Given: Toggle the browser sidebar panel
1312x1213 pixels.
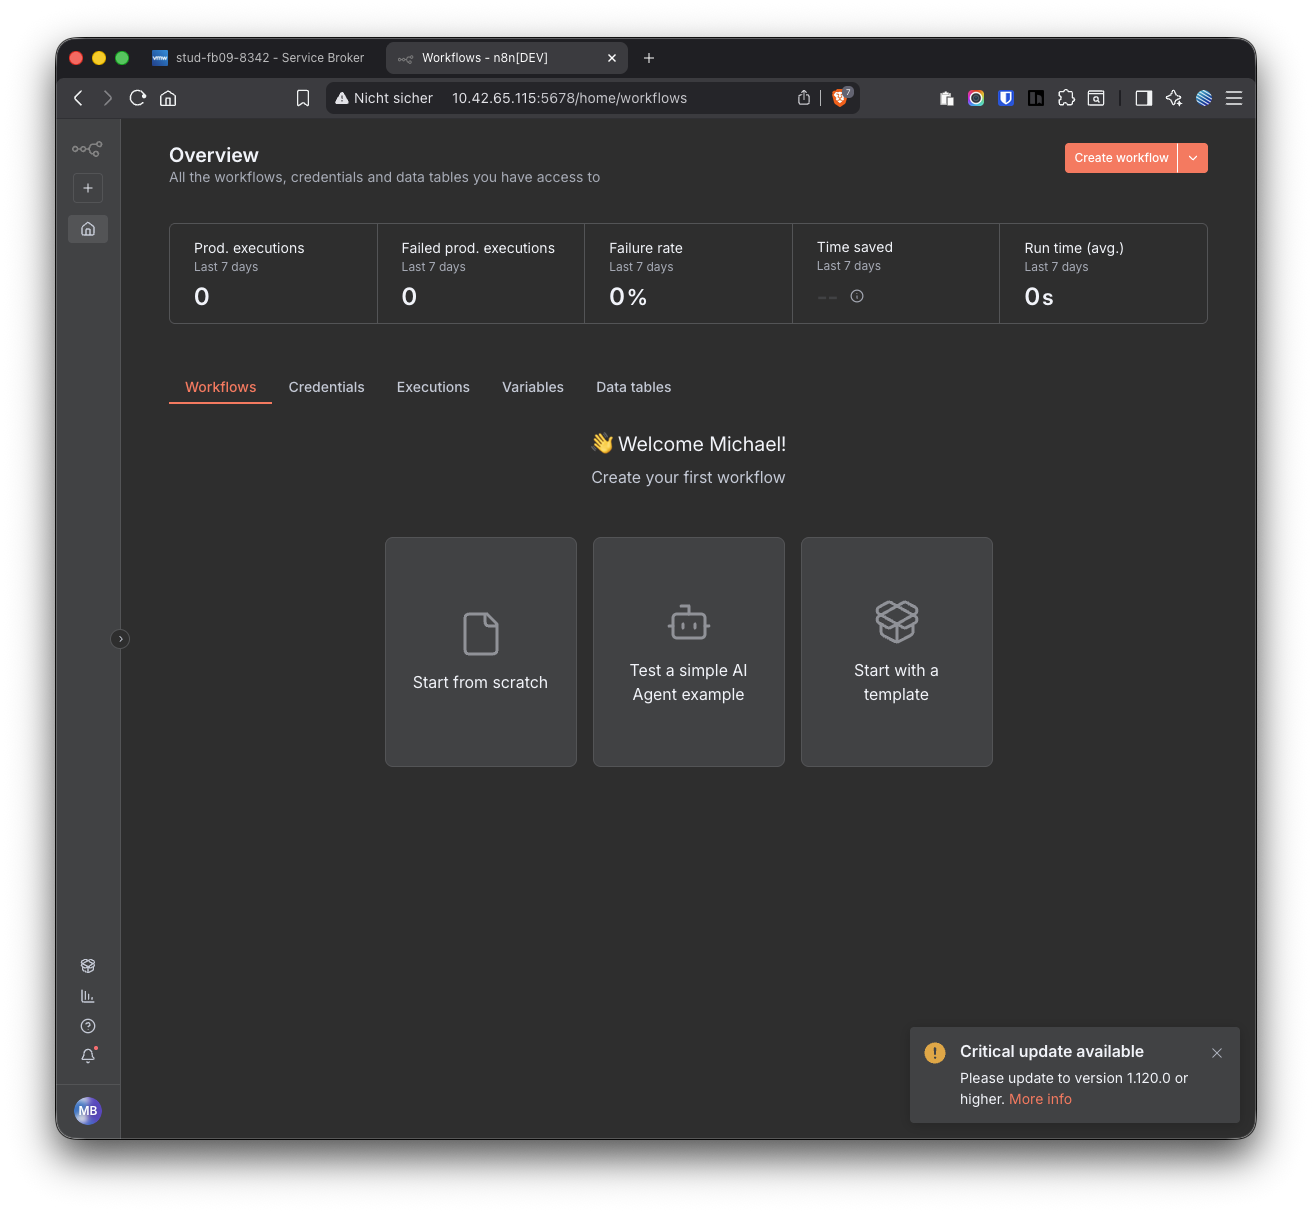Looking at the screenshot, I should tap(1144, 98).
